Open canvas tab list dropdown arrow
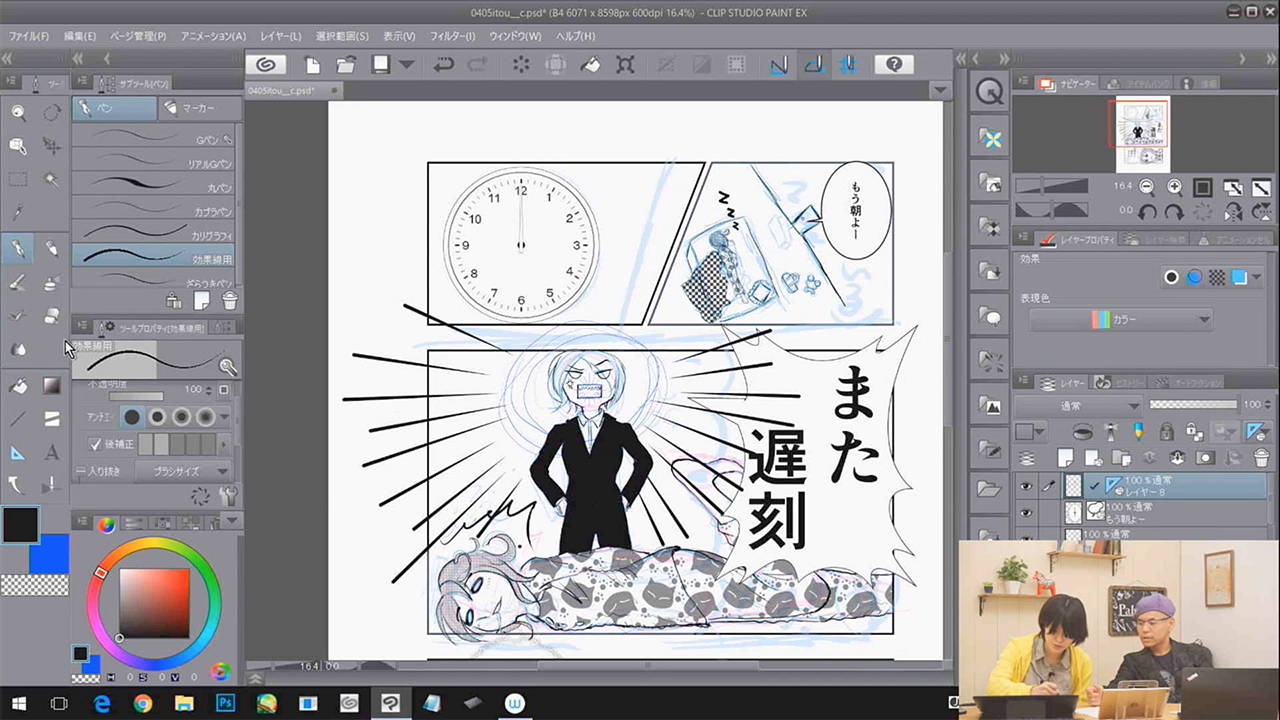 (939, 91)
